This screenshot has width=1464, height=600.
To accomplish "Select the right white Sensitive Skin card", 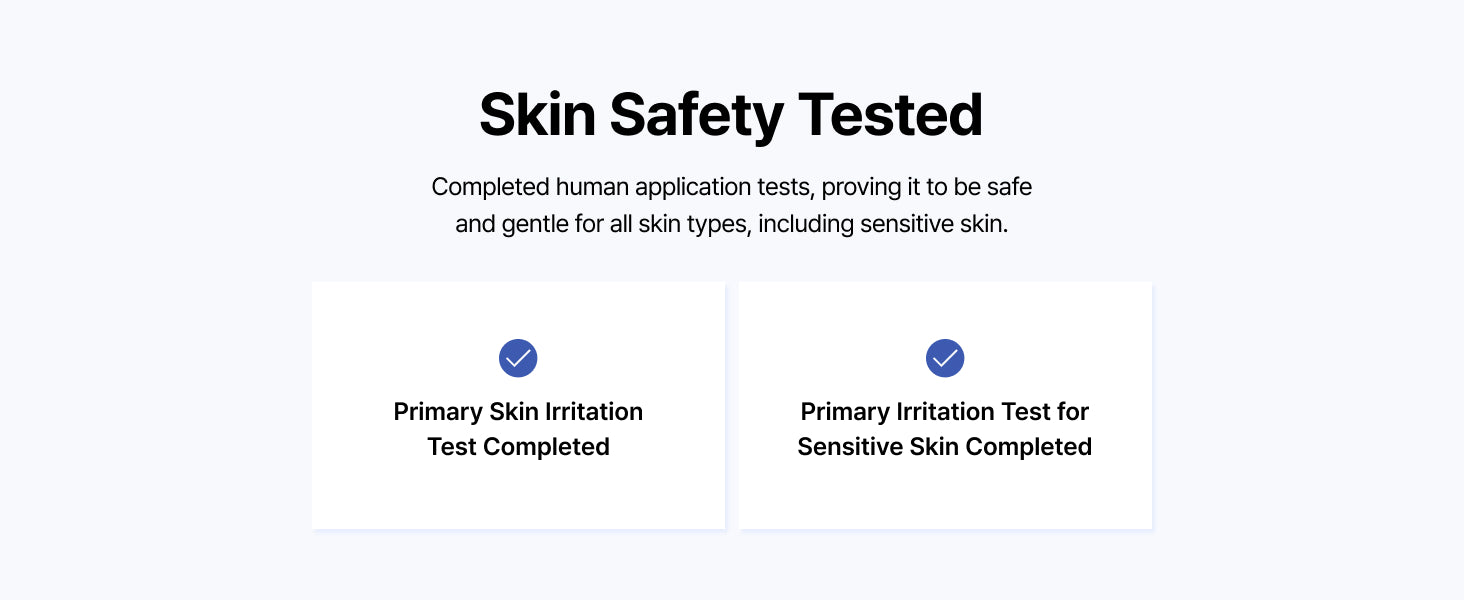I will coord(945,405).
